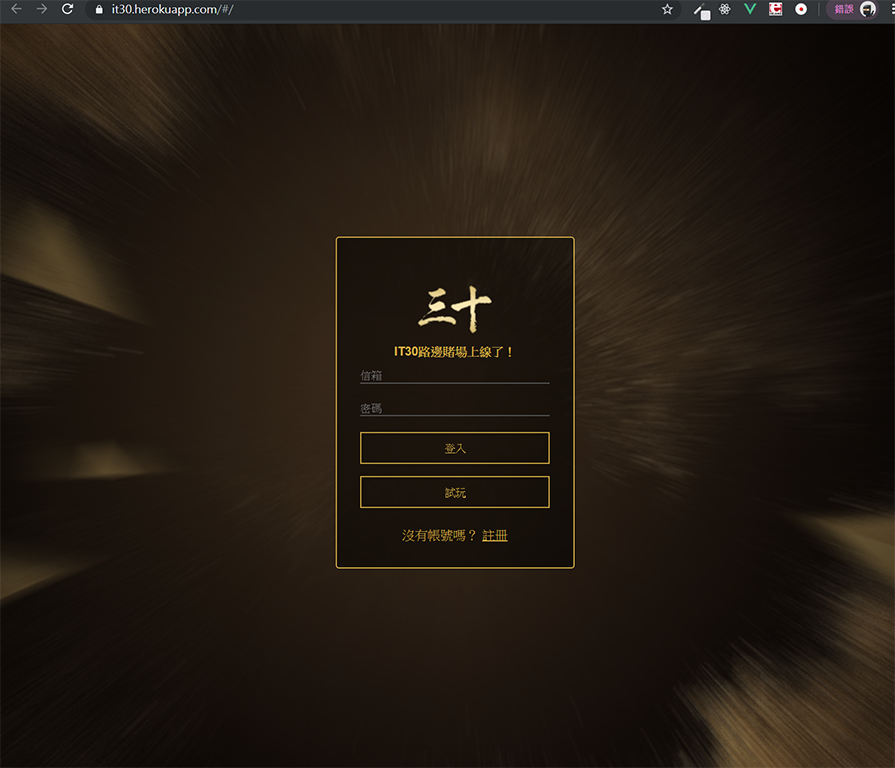The width and height of the screenshot is (895, 768).
Task: Submit the form with the 登入 button
Action: pos(454,448)
